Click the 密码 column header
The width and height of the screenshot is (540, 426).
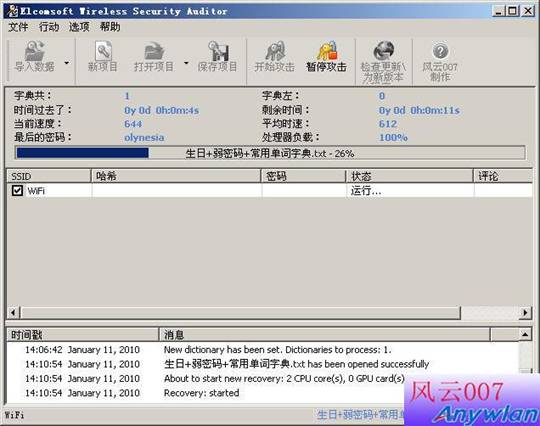[303, 176]
